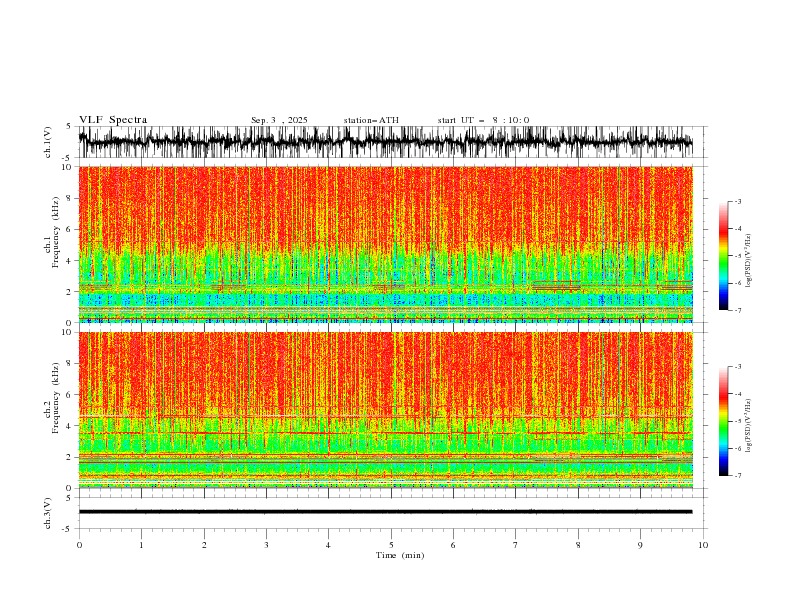
Task: Click the VLF Spectra title text
Action: 113,120
